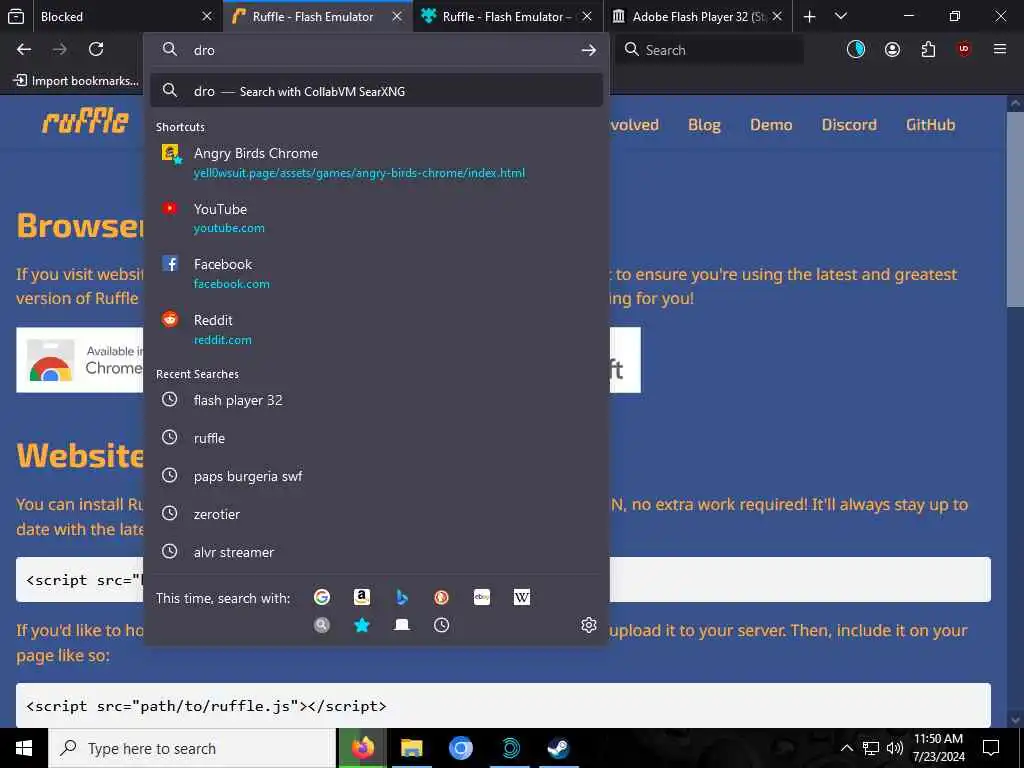Click the Import bookmarks button
The width and height of the screenshot is (1024, 768).
point(76,80)
